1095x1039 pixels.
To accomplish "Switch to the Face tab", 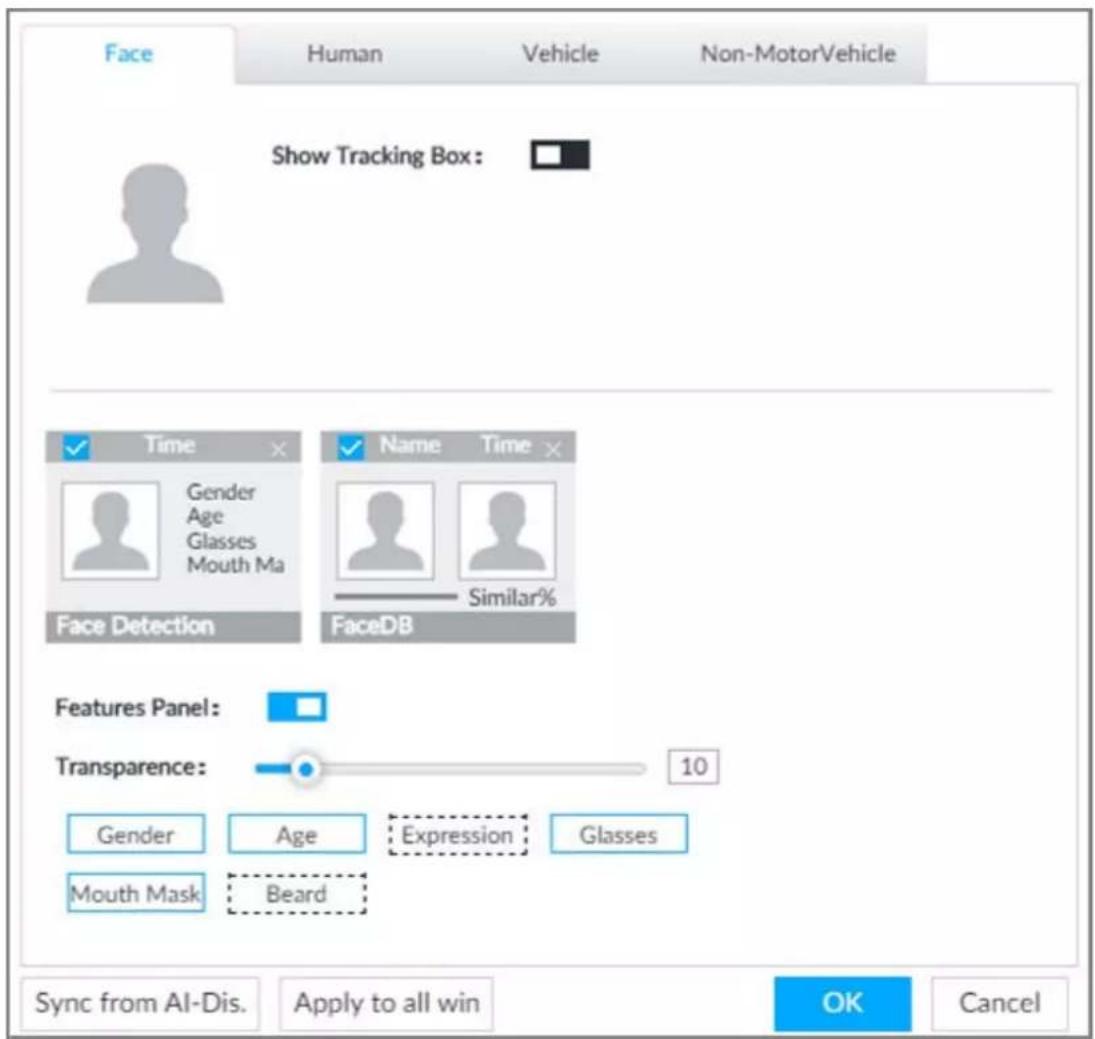I will 128,54.
